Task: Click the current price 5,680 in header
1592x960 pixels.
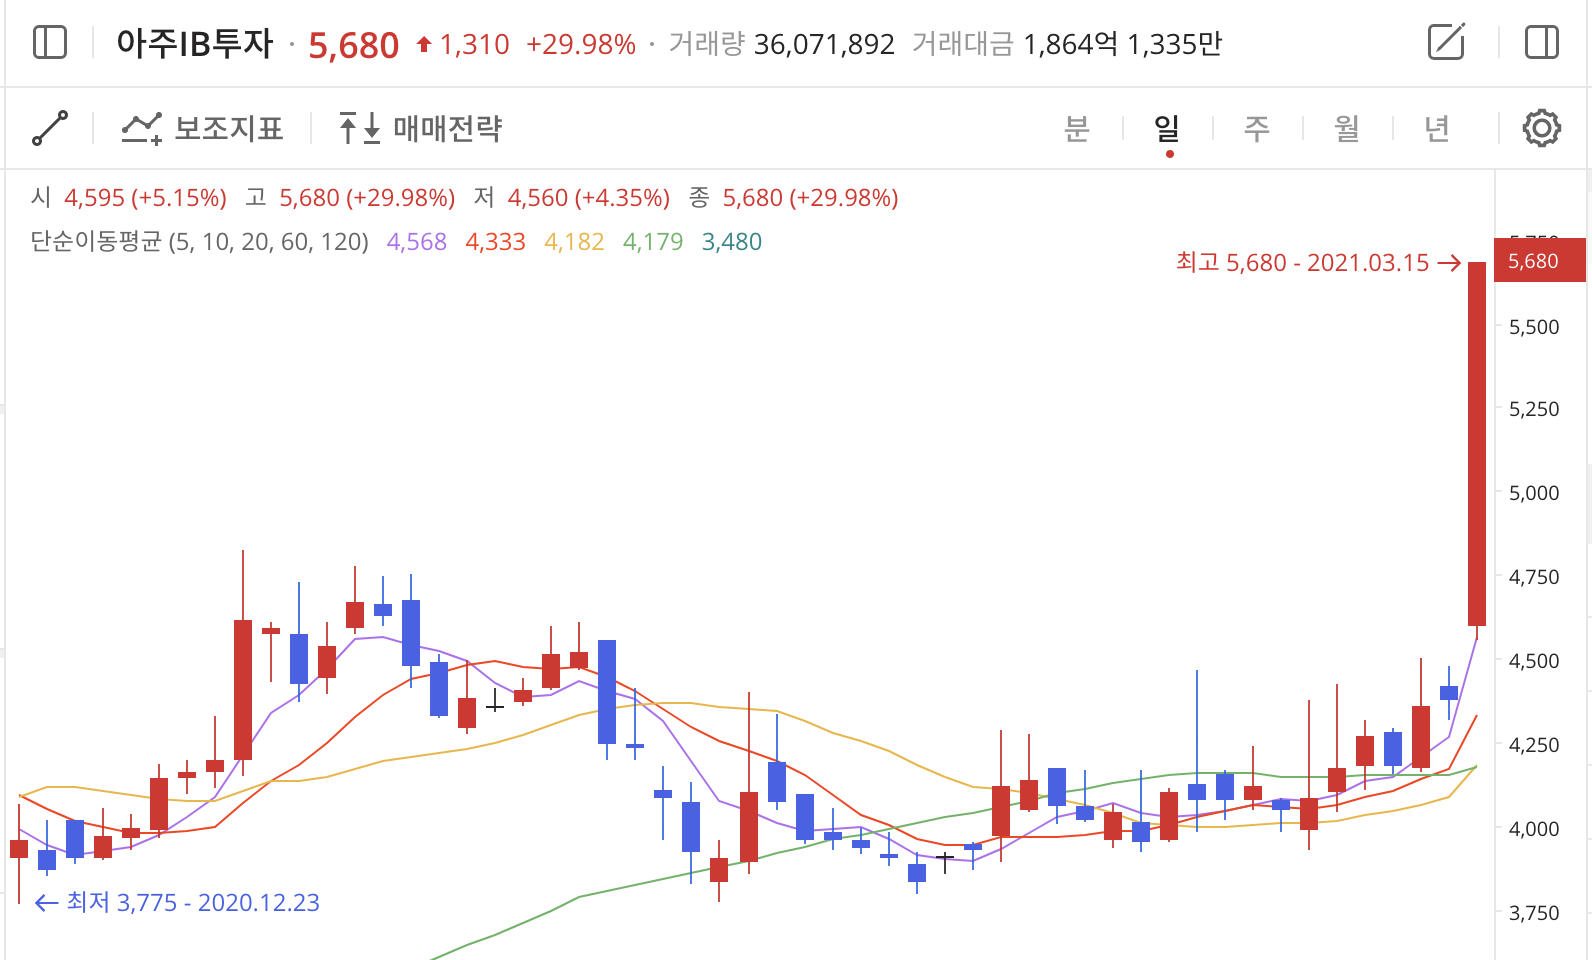Action: click(354, 45)
